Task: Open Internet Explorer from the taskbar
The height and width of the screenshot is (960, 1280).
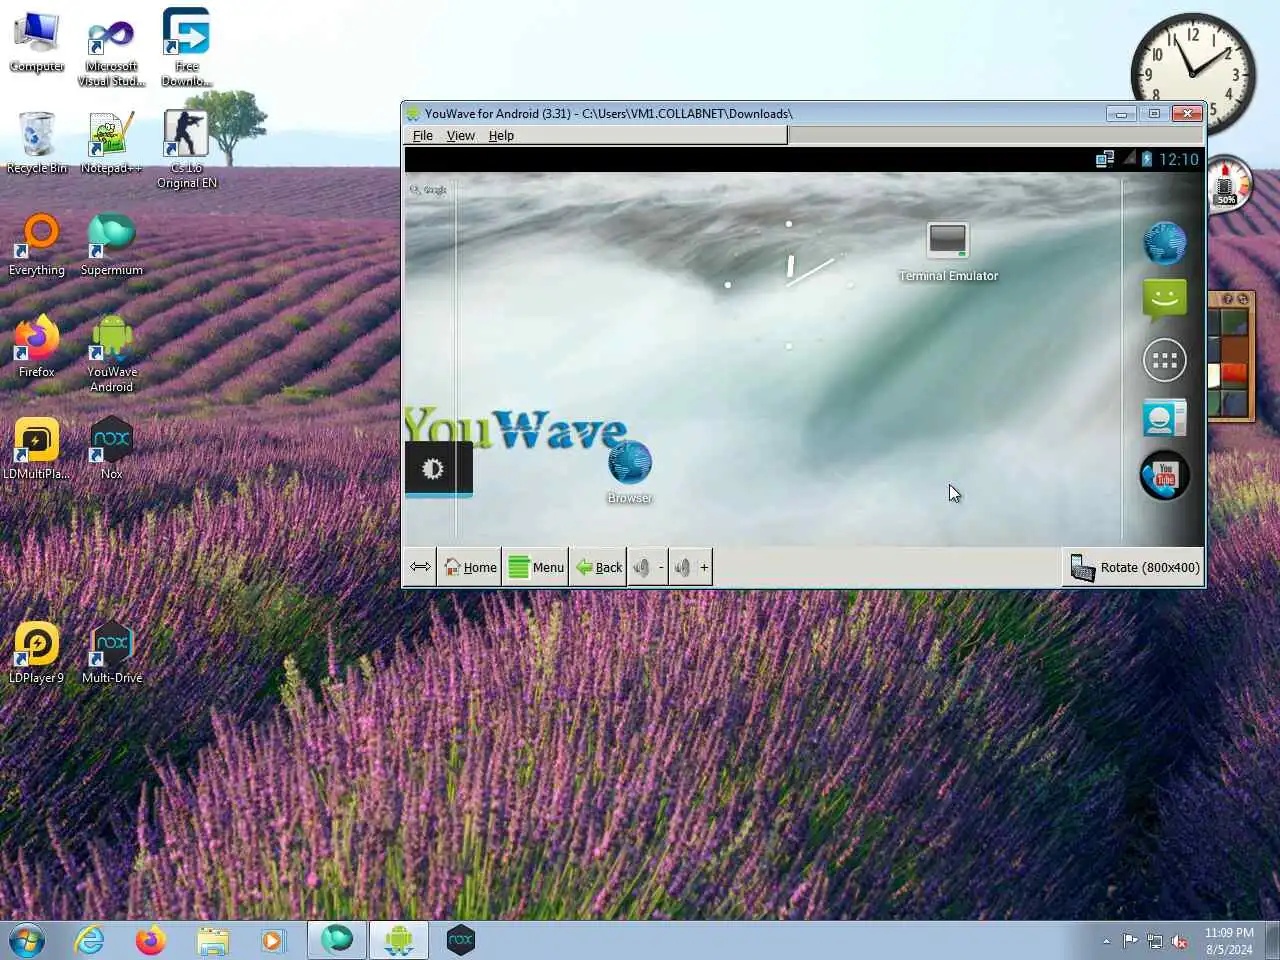Action: (x=90, y=940)
